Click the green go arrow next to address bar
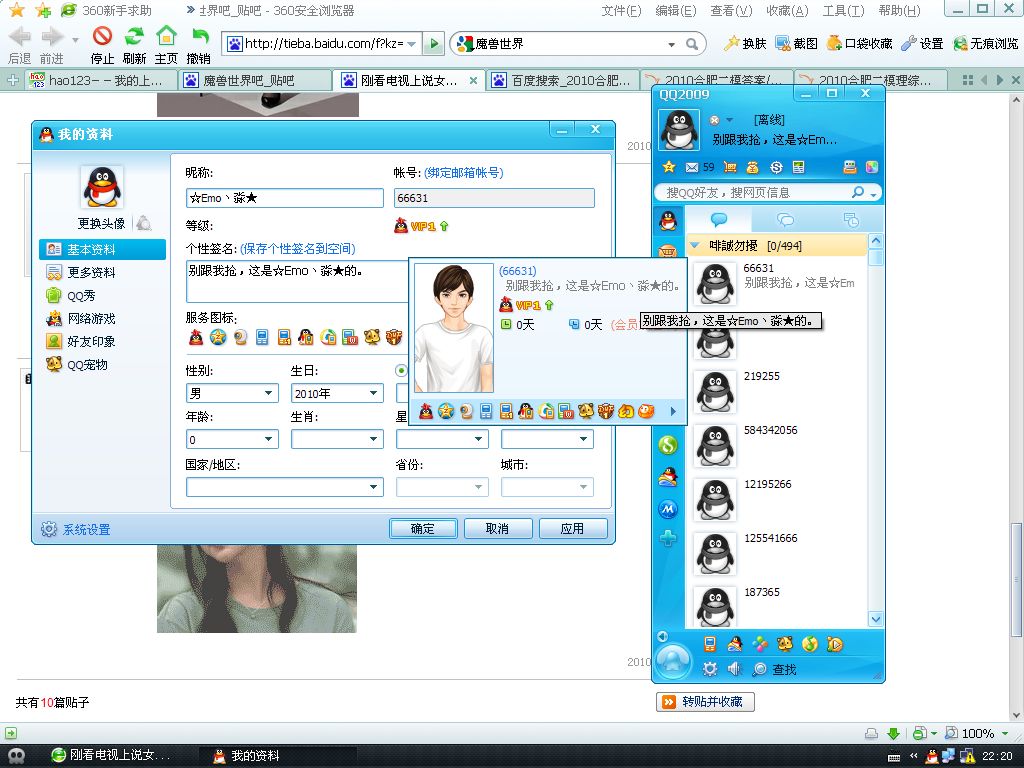 432,44
